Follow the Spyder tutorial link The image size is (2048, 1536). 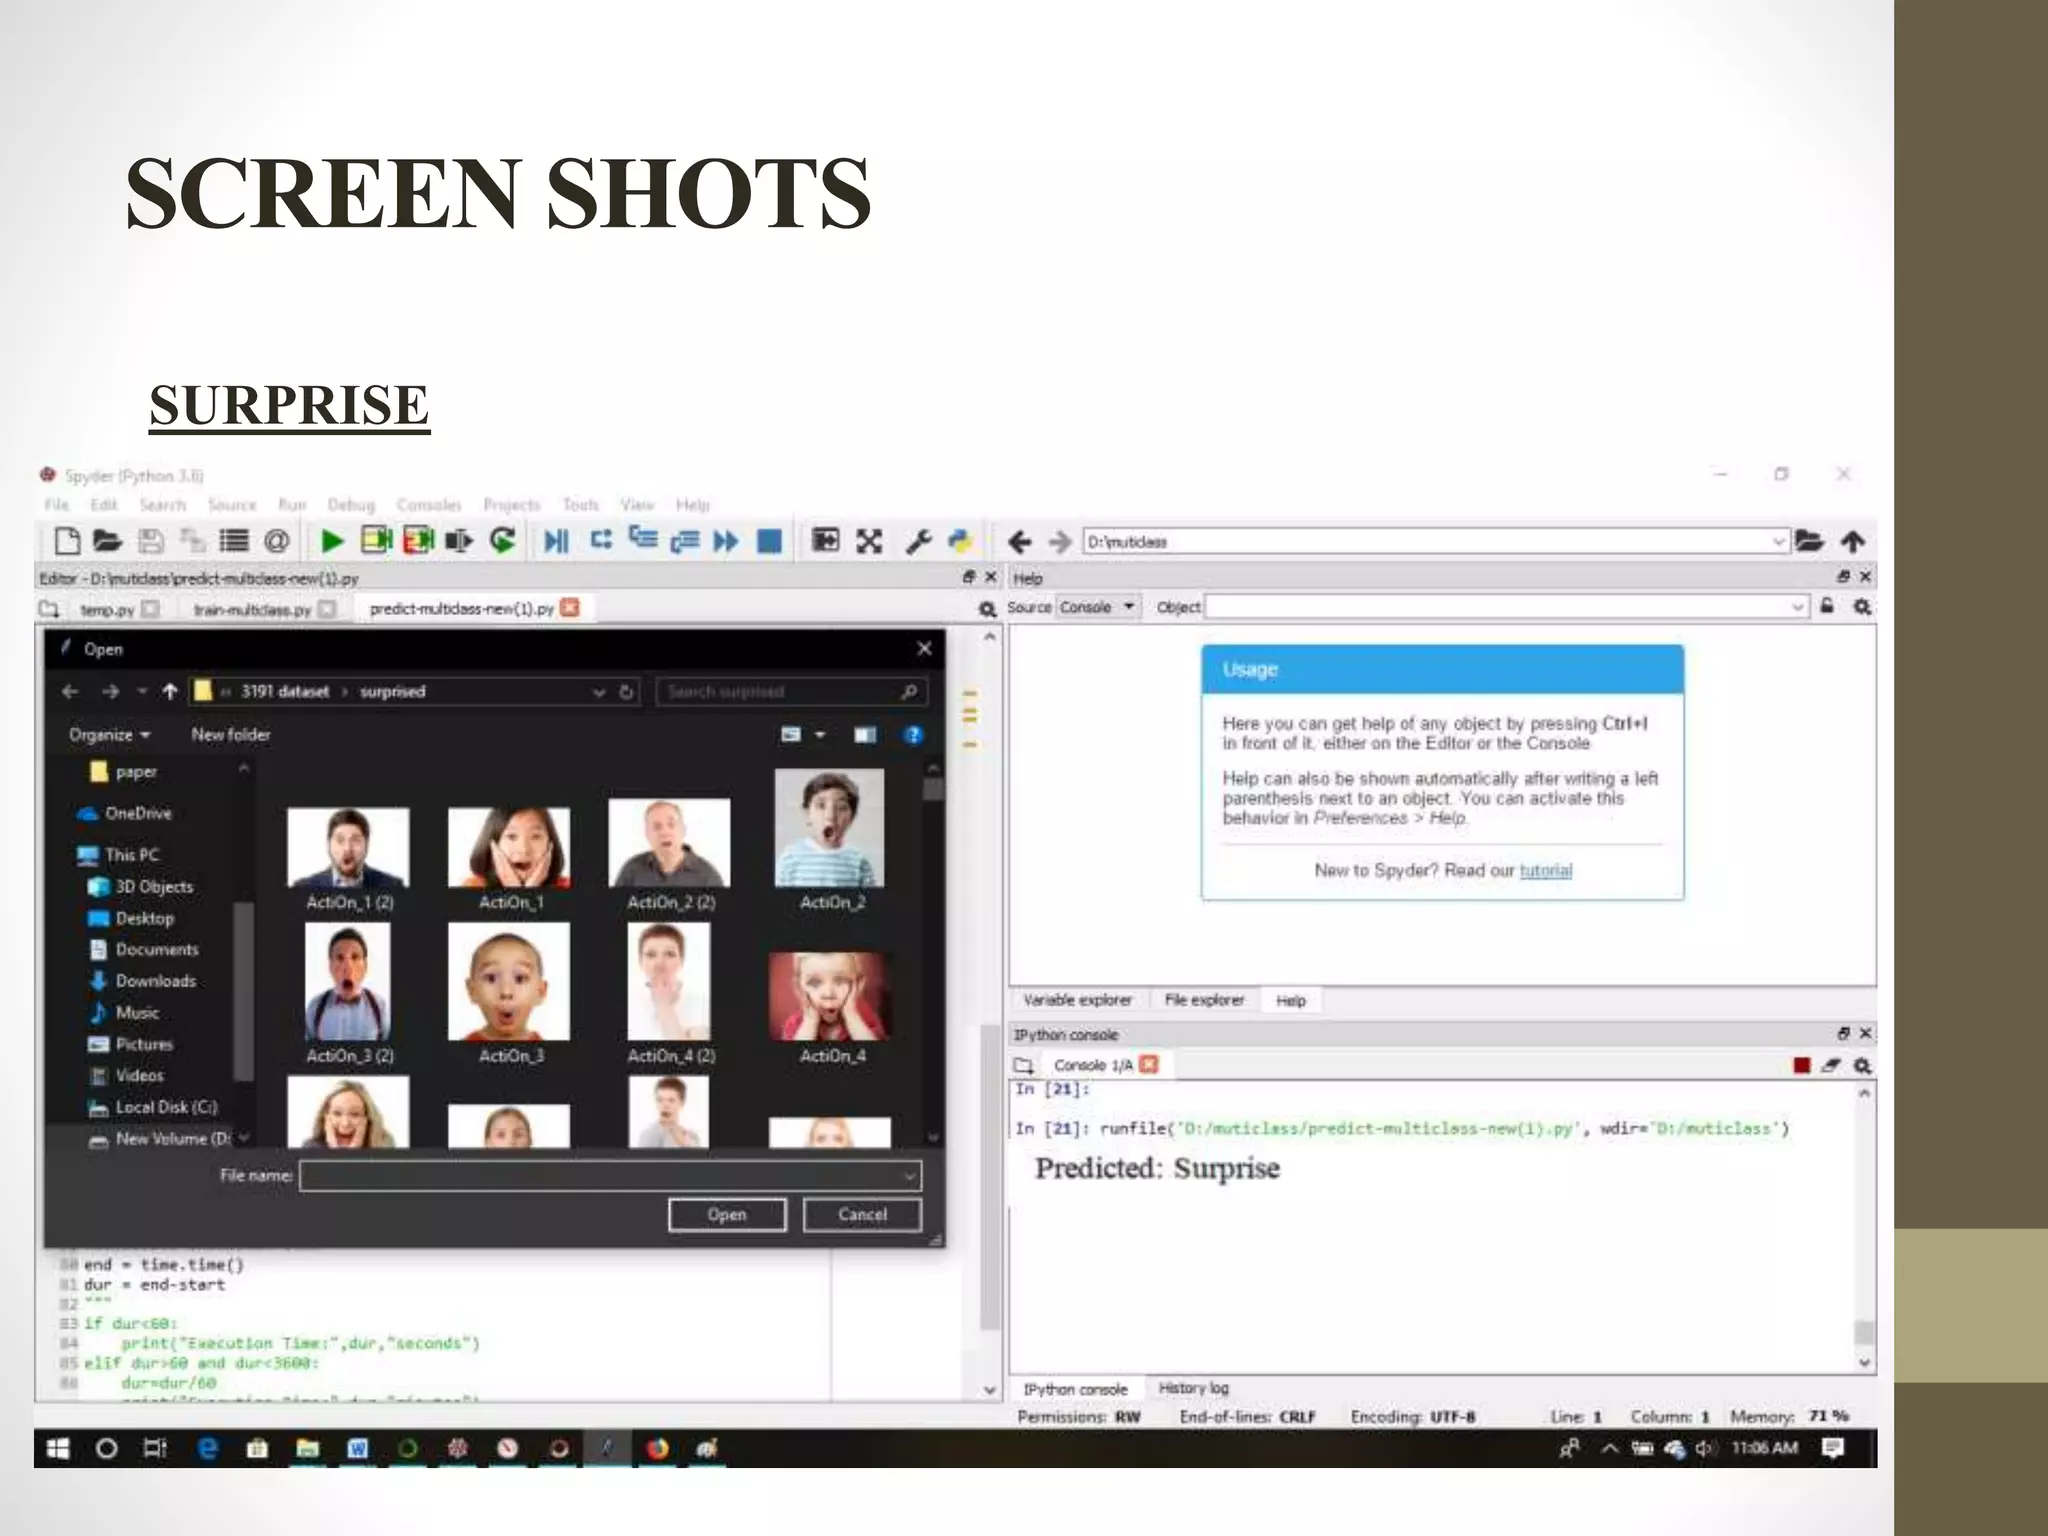point(1545,871)
